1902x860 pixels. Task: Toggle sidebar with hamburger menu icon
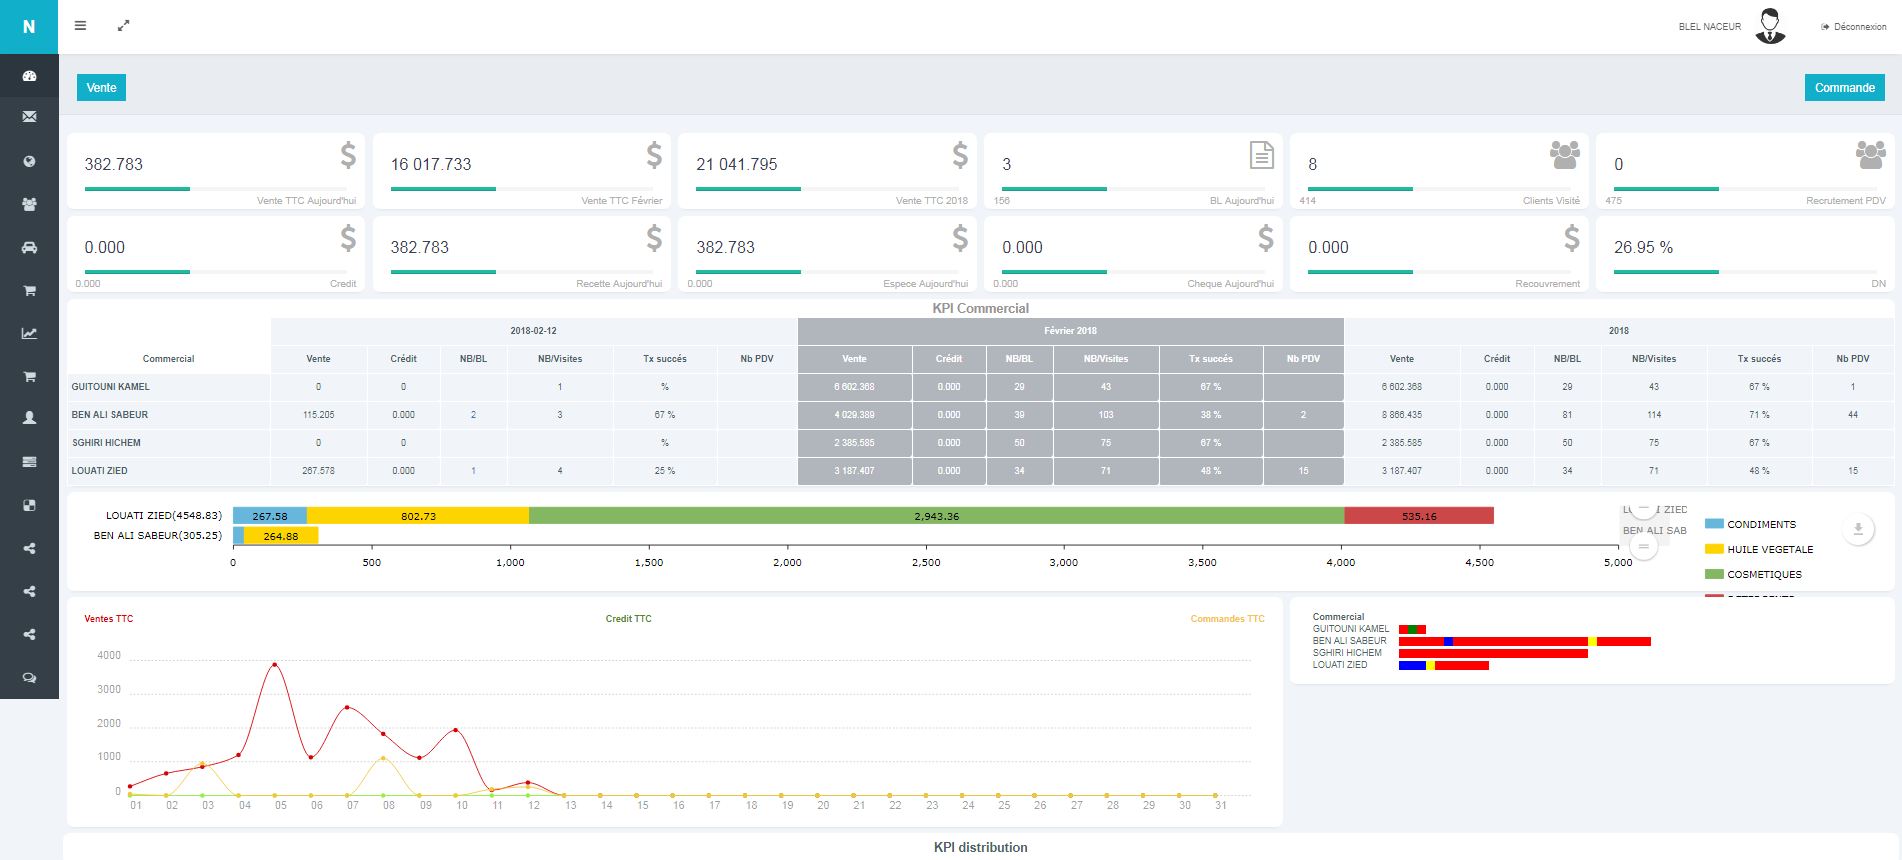[x=81, y=26]
